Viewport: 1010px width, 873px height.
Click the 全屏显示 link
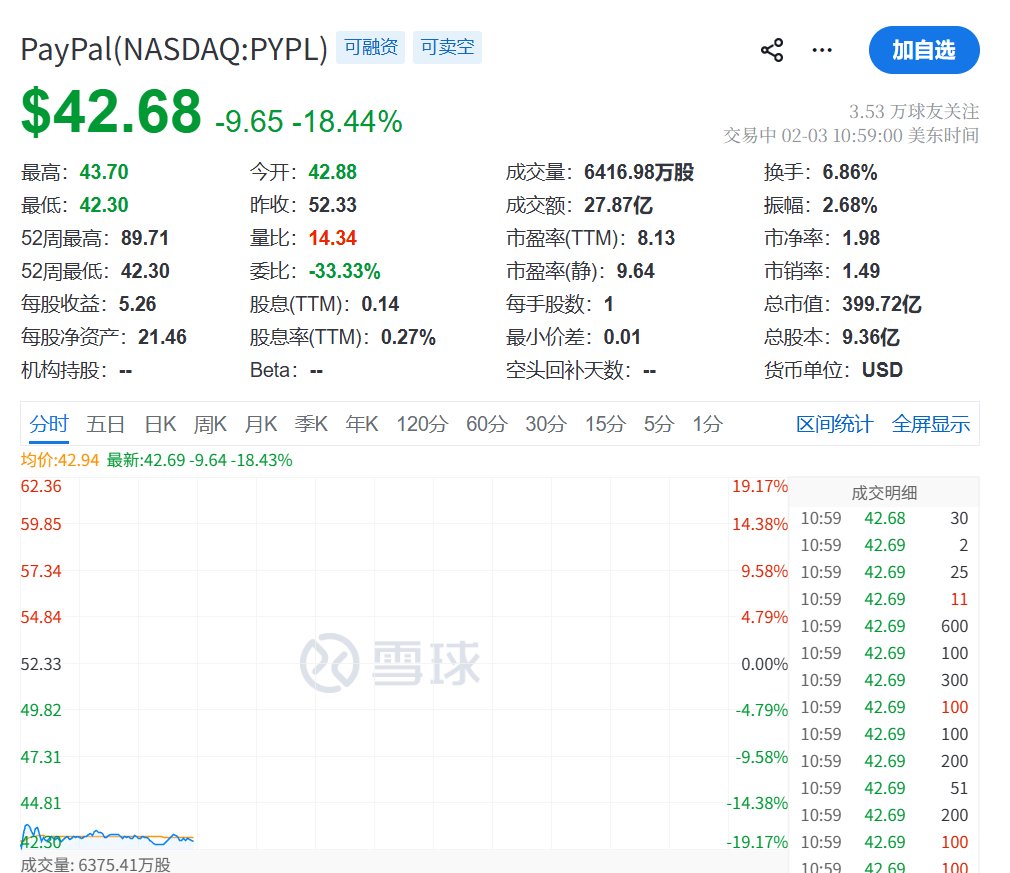(931, 424)
